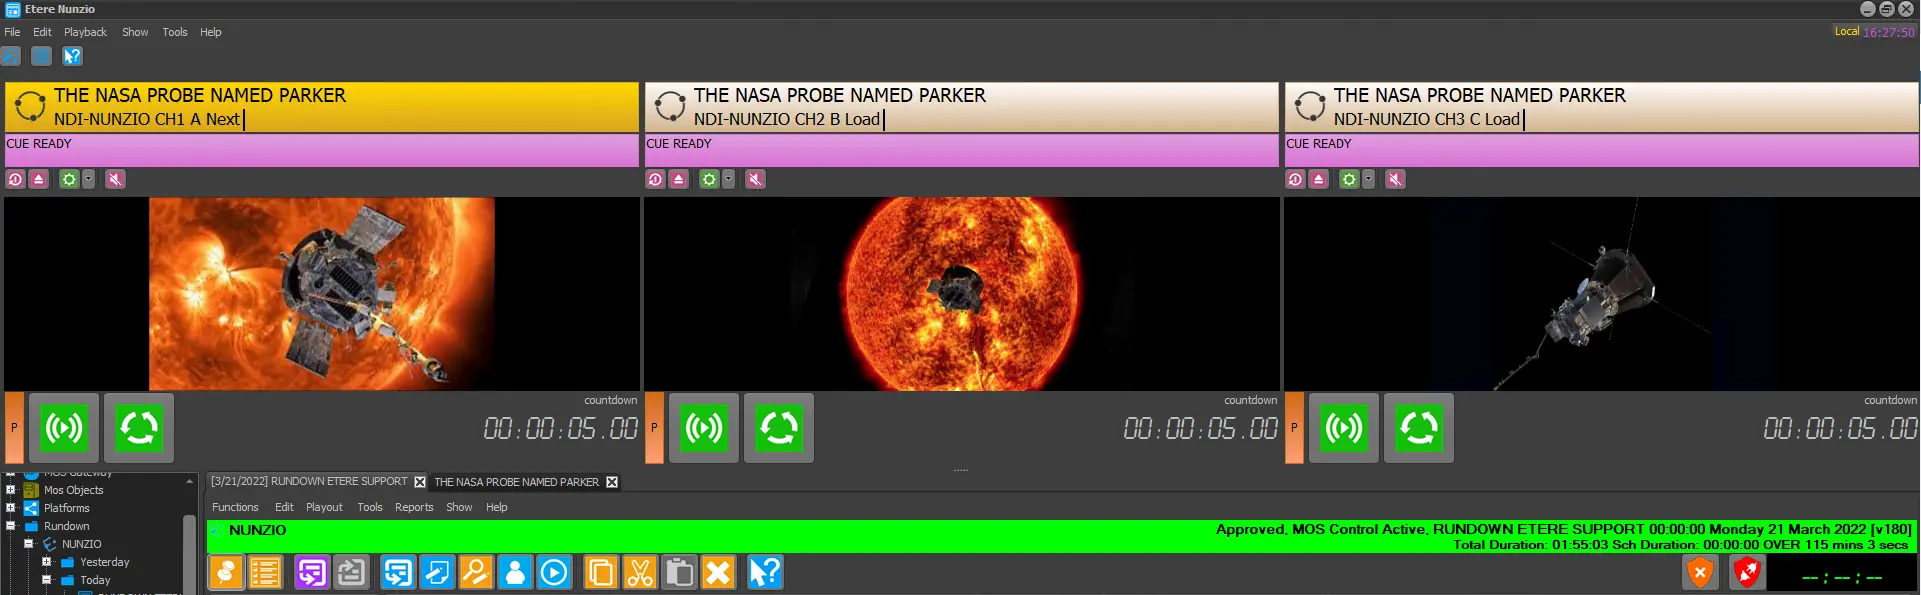The height and width of the screenshot is (595, 1921).
Task: Collapse the Rundown tree node
Action: 11,526
